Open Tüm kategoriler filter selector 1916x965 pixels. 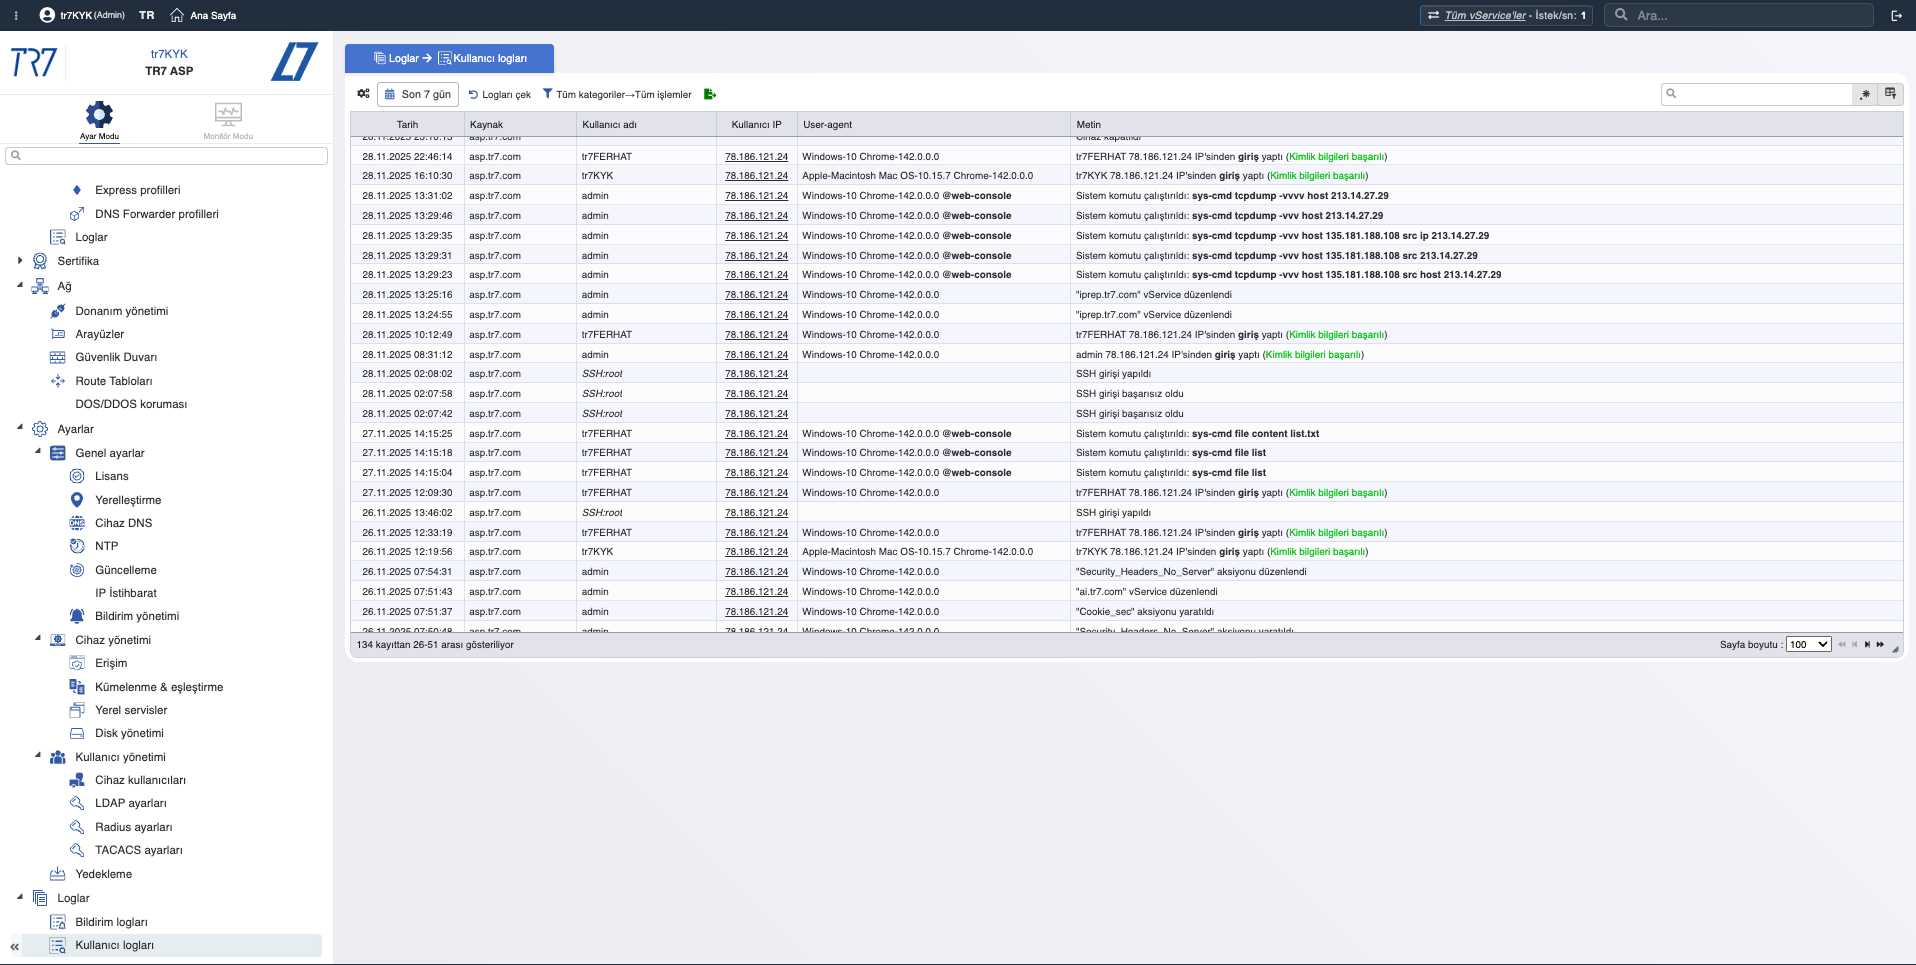[617, 94]
